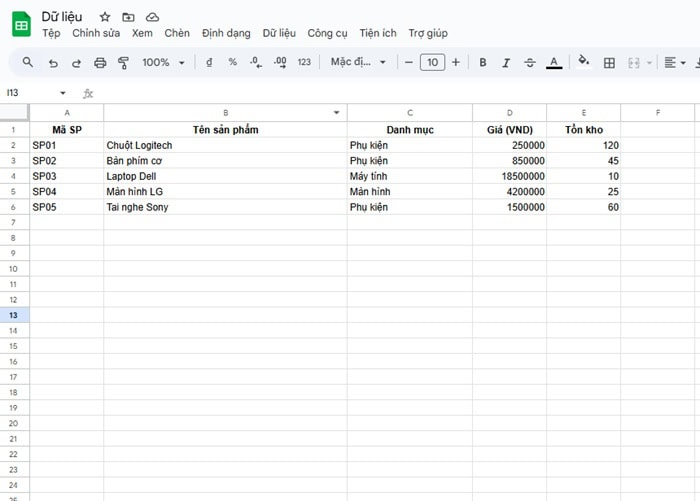Open borders options
Image resolution: width=700 pixels, height=501 pixels.
pos(609,63)
